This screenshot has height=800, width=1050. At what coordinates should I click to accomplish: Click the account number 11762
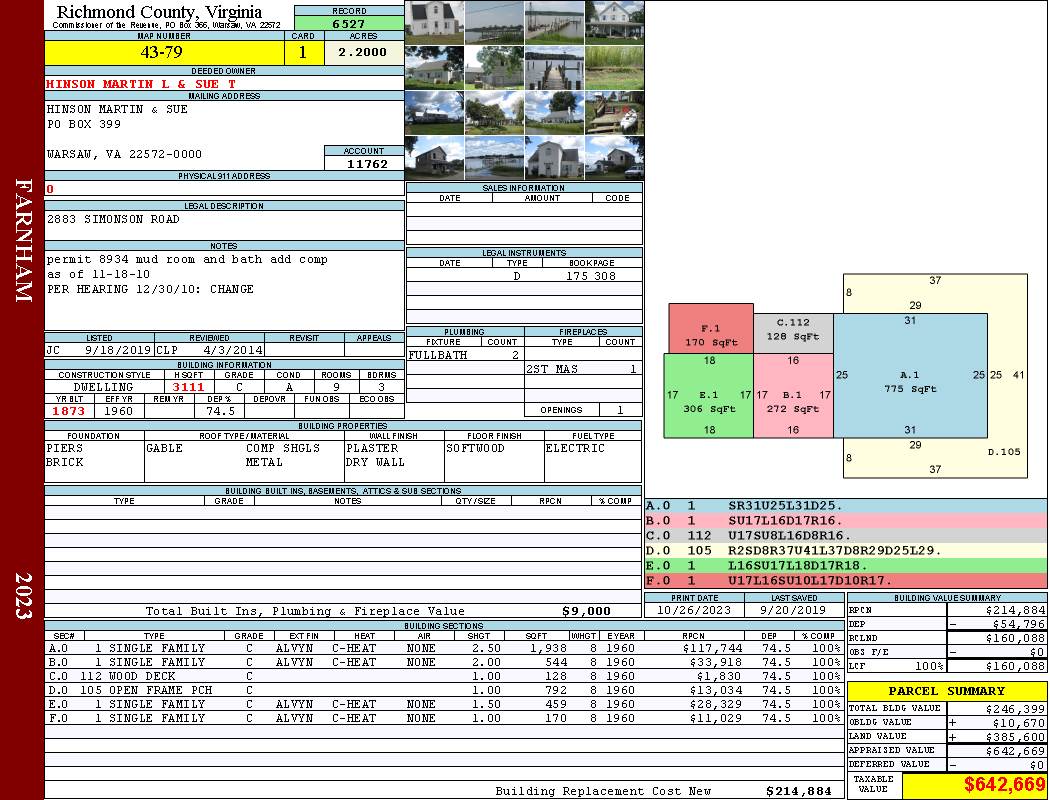(x=367, y=164)
